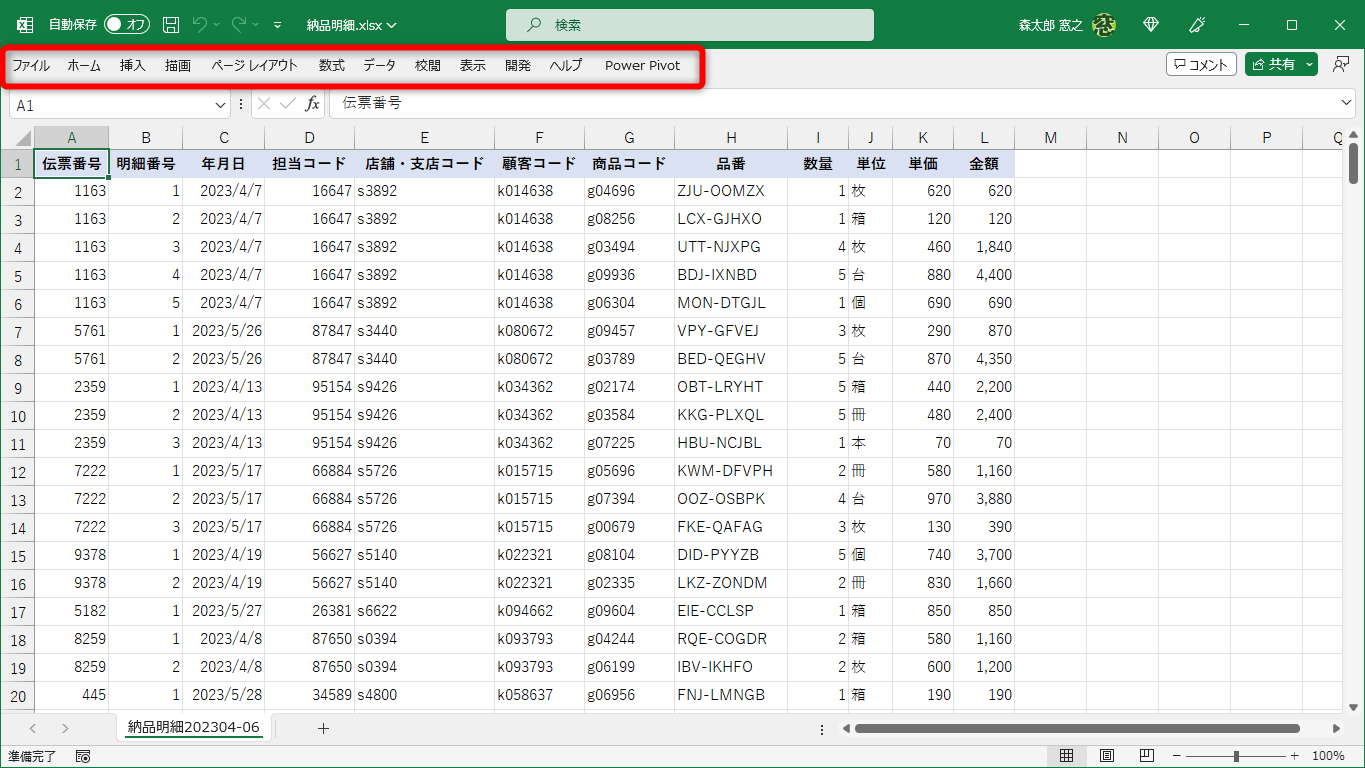The width and height of the screenshot is (1365, 768).
Task: Click the コメント (Comments) button
Action: click(x=1200, y=63)
